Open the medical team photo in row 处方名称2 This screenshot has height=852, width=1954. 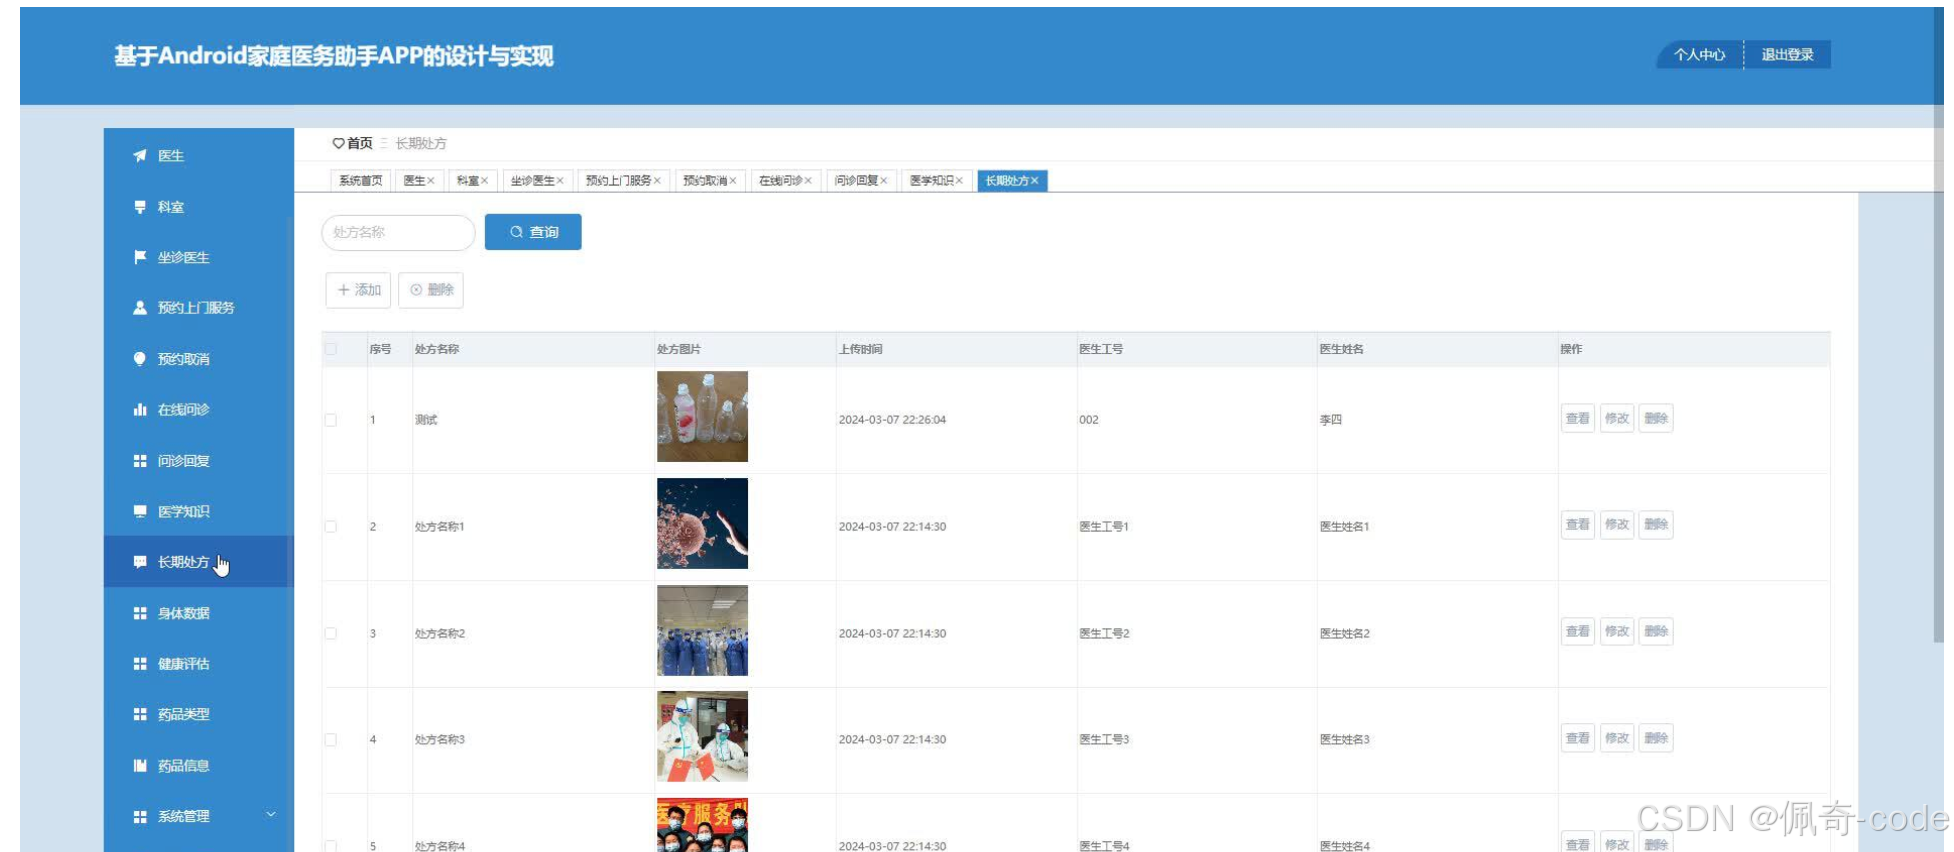click(x=702, y=630)
